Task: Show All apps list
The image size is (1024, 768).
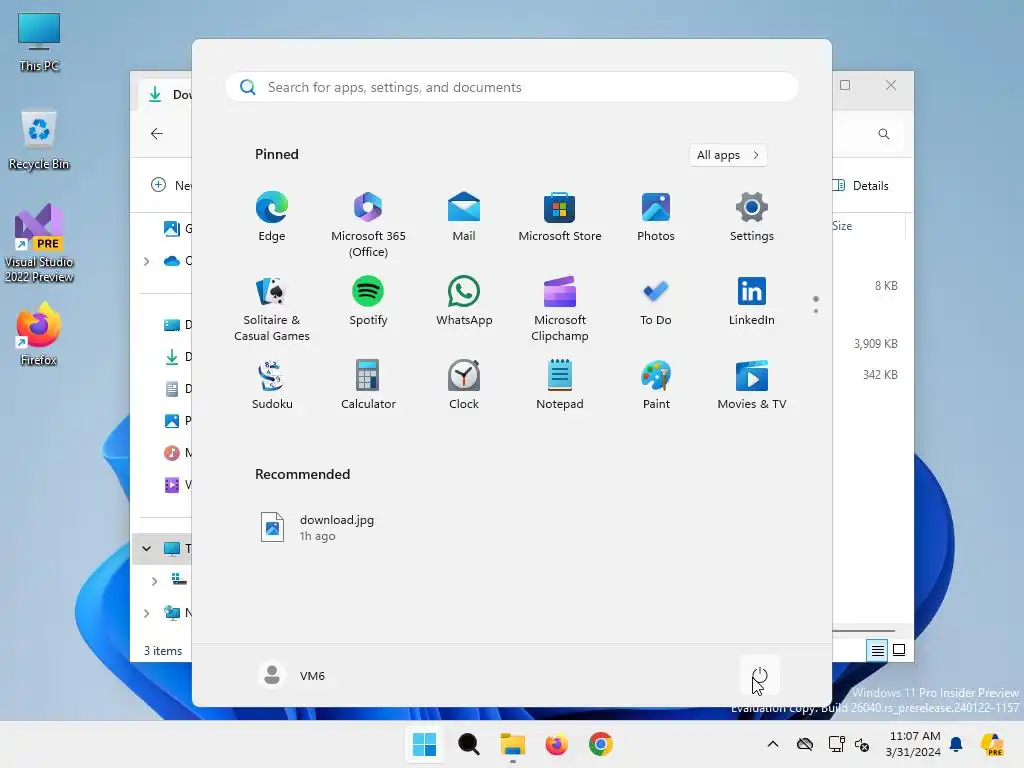Action: pyautogui.click(x=728, y=155)
